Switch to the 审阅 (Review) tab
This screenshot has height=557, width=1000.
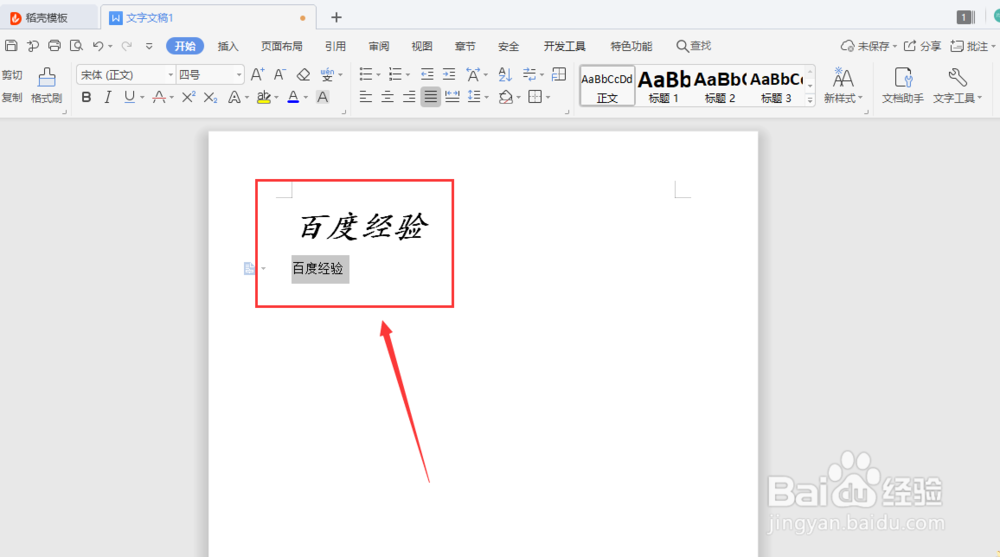click(x=378, y=46)
